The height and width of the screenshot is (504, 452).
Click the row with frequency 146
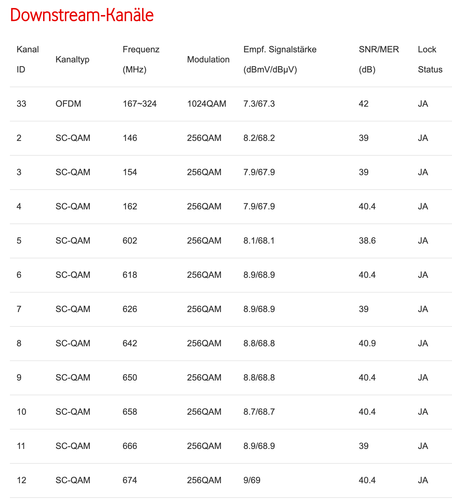[231, 138]
